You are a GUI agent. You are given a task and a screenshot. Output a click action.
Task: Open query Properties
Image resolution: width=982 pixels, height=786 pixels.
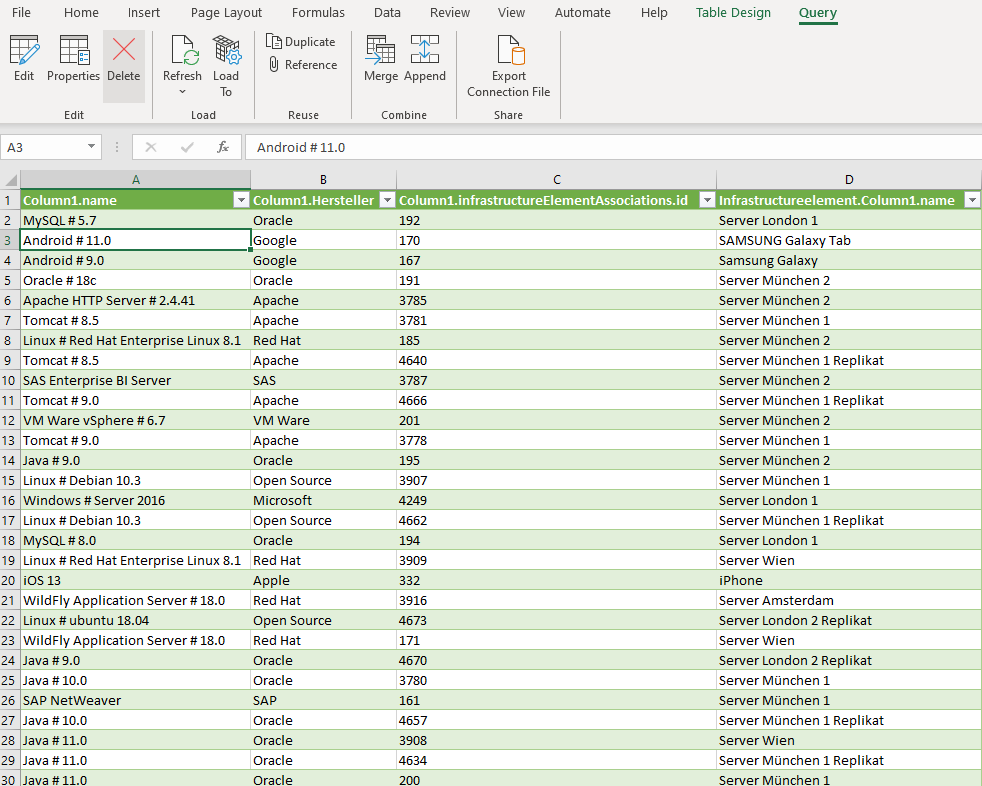tap(74, 60)
